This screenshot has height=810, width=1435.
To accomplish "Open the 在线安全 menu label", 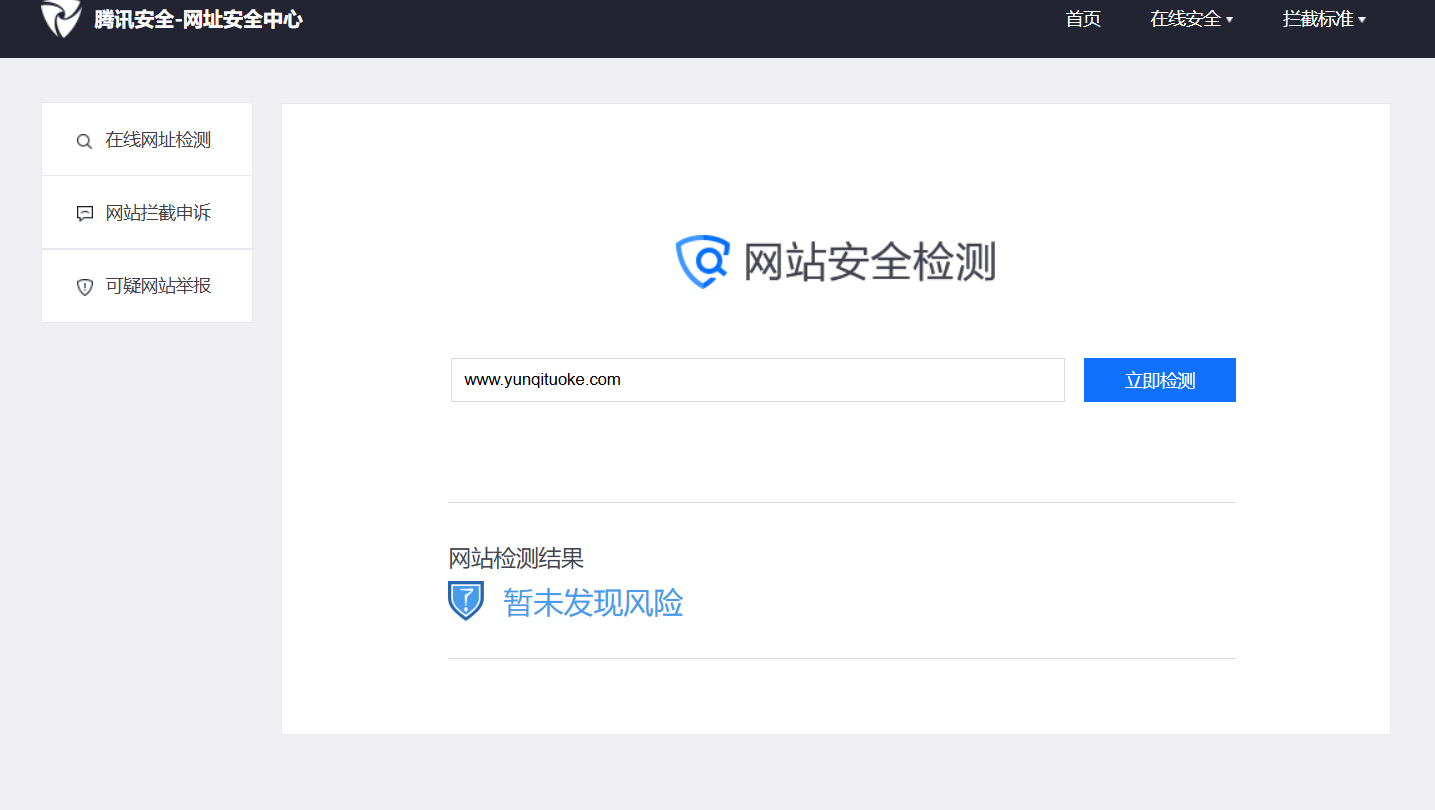I will click(1185, 19).
